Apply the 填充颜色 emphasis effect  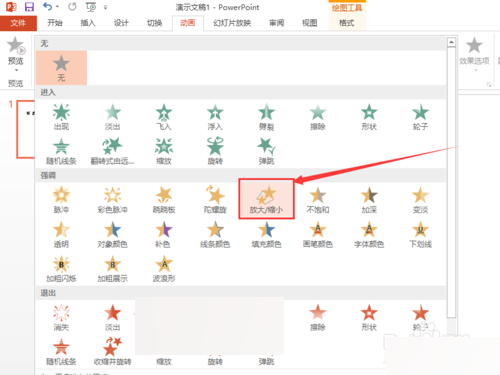[266, 234]
